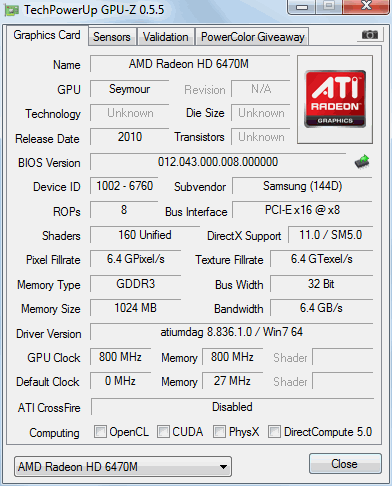Click the camera screenshot icon

(x=370, y=35)
